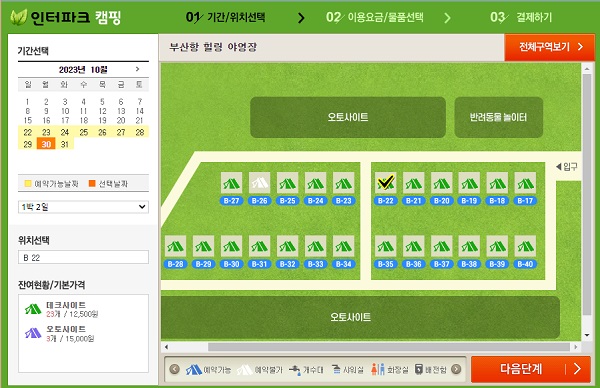Choose campsite tent B-32

point(287,246)
